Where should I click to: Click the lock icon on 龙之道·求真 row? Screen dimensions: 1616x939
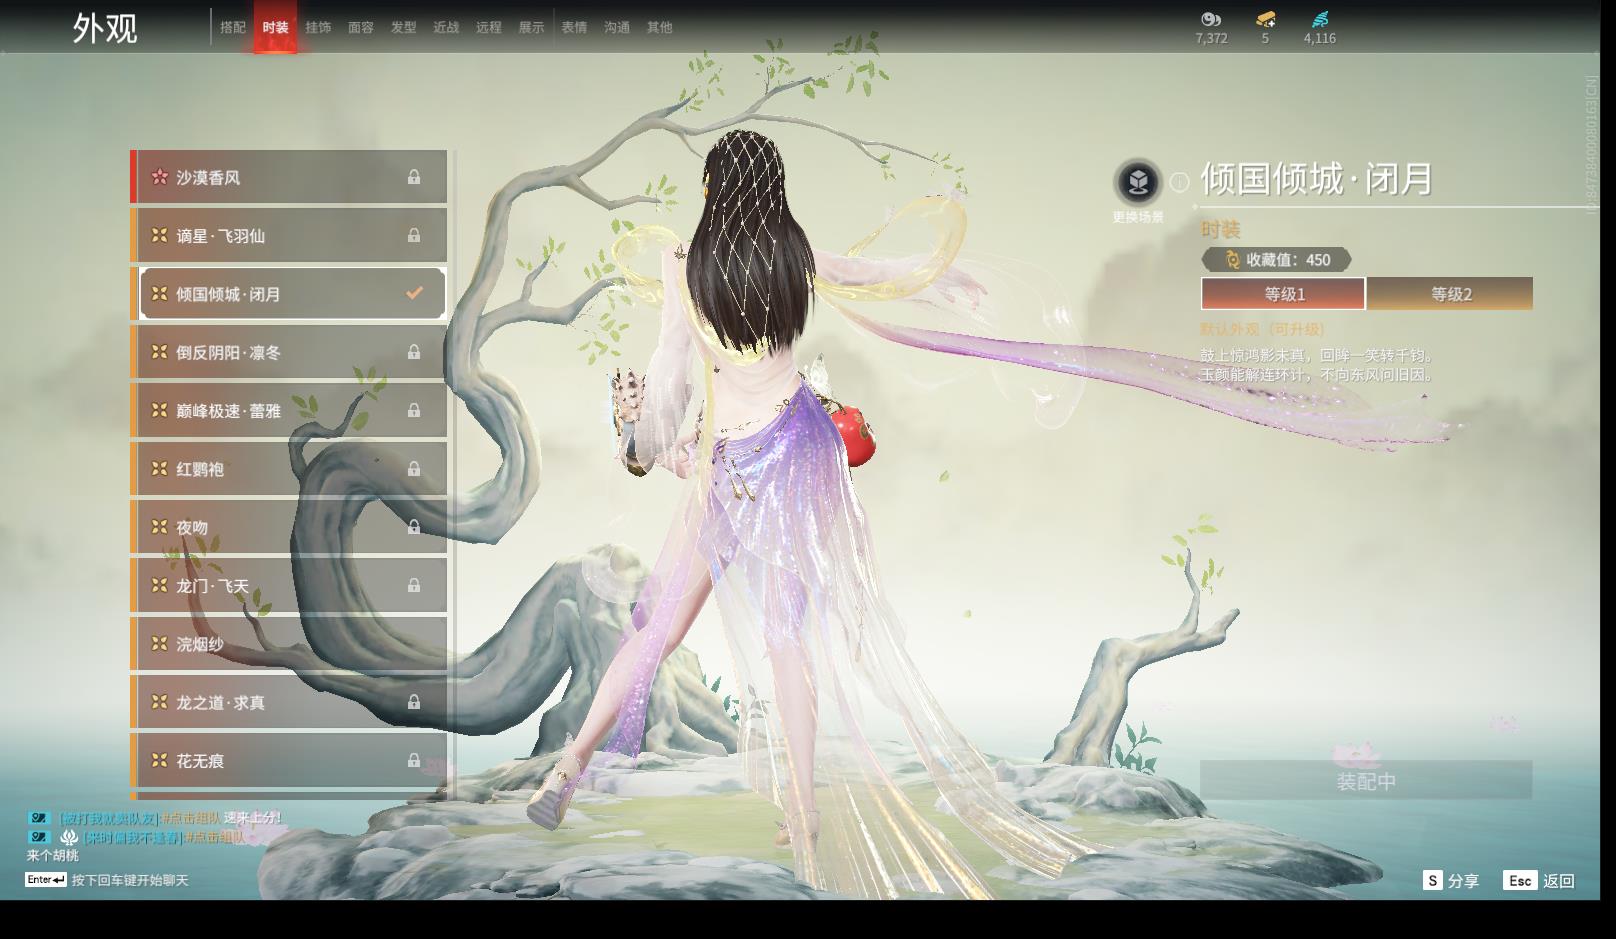coord(414,702)
